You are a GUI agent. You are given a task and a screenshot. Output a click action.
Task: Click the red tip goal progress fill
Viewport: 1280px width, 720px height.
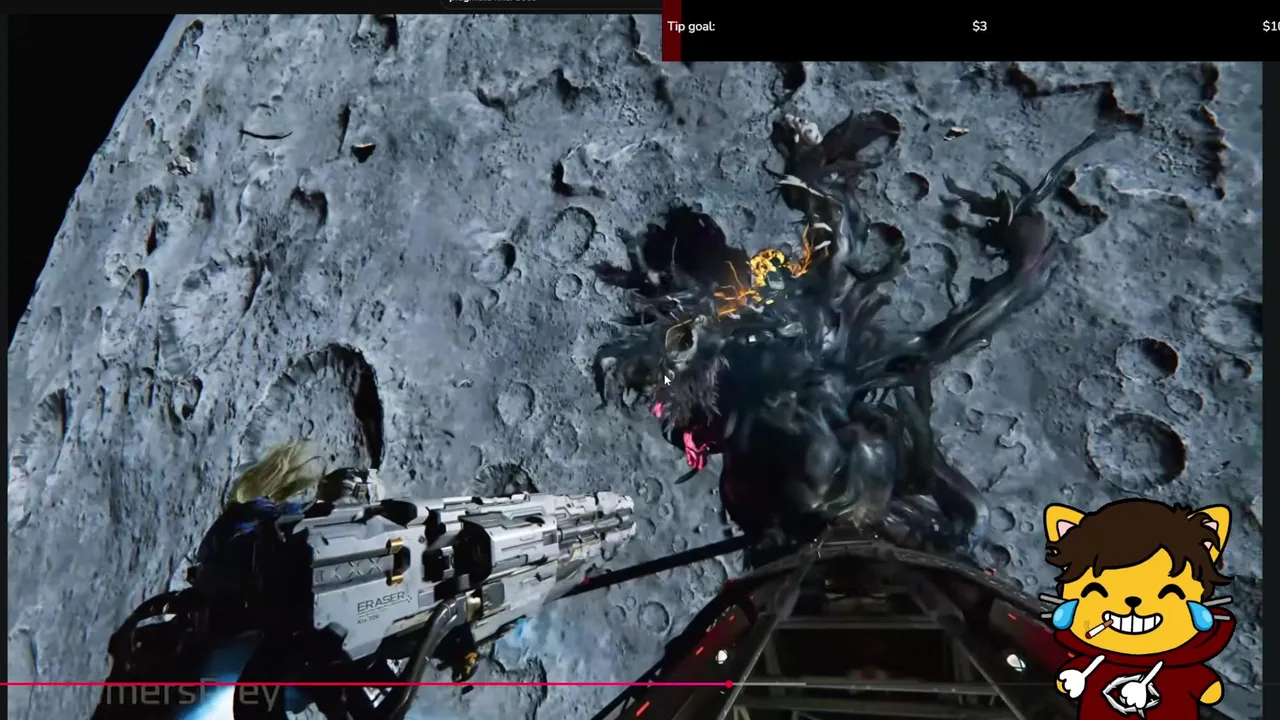coord(671,30)
